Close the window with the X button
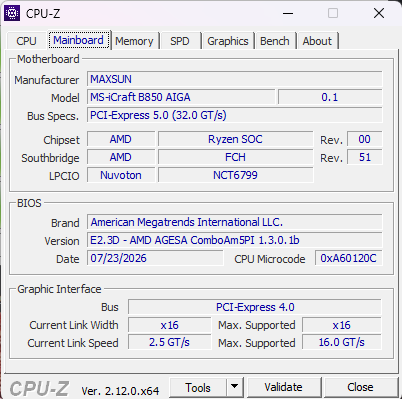 pos(379,14)
